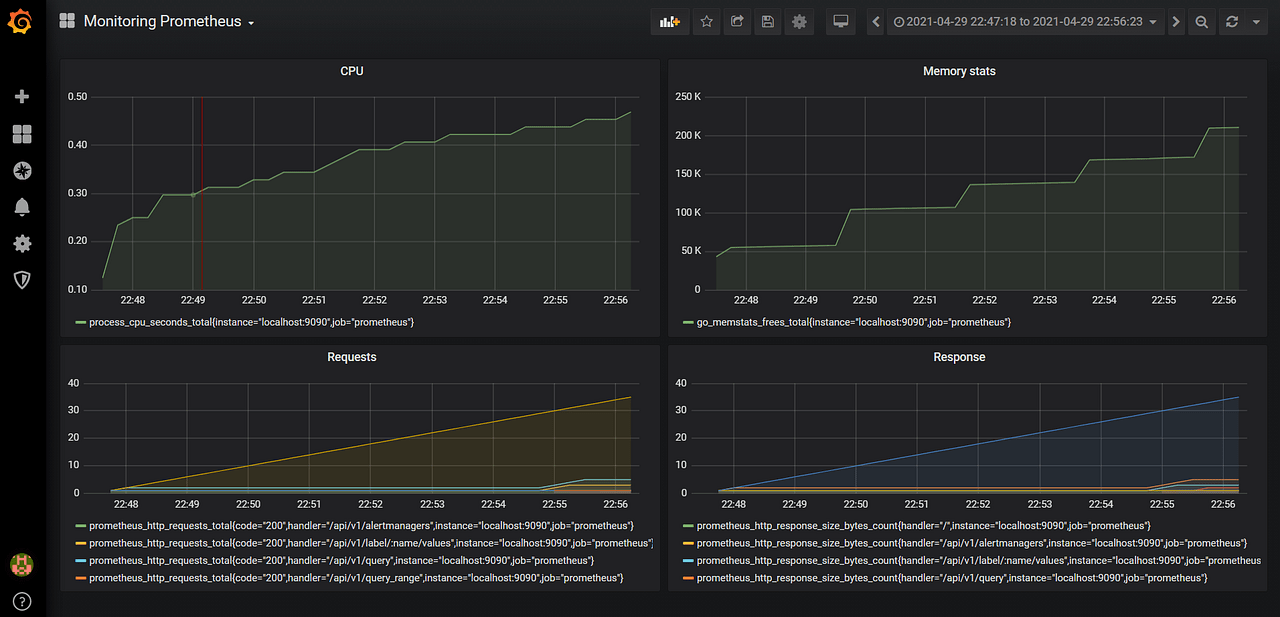
Task: Open the Requests panel title menu
Action: [352, 357]
